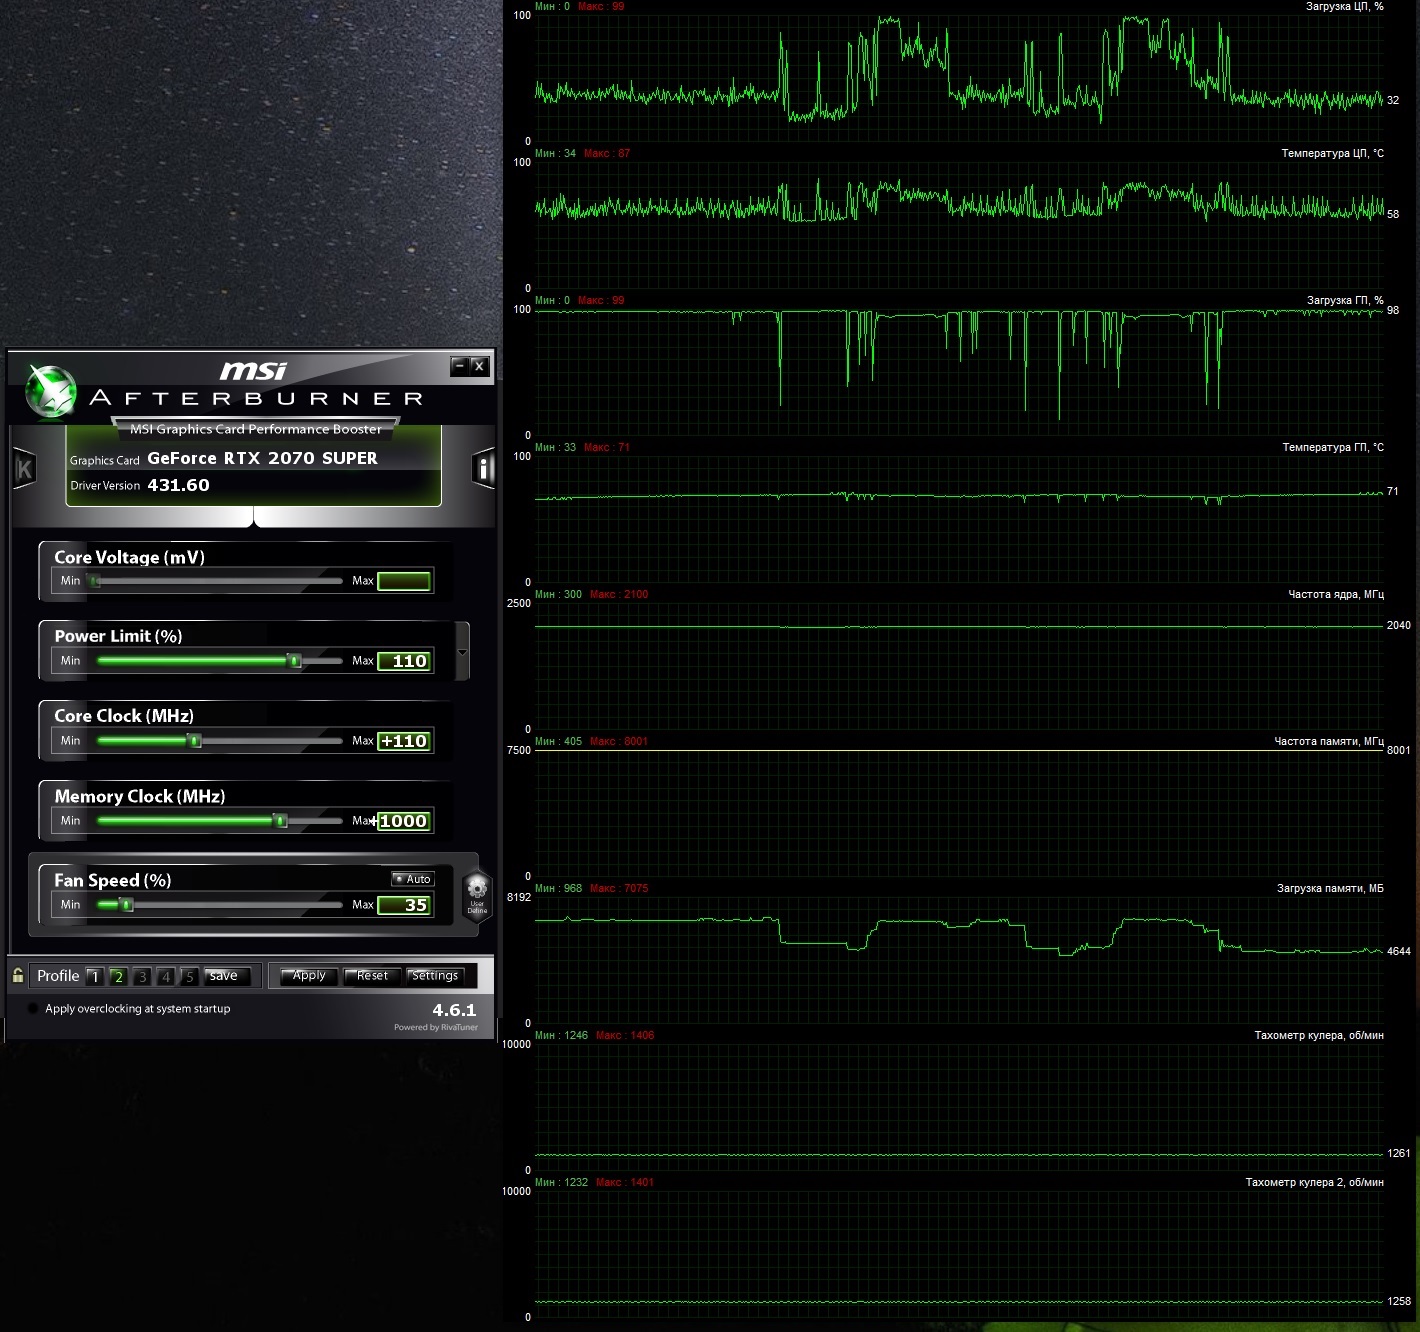Viewport: 1420px width, 1332px height.
Task: Click the MSI Afterburner star logo
Action: pos(51,391)
